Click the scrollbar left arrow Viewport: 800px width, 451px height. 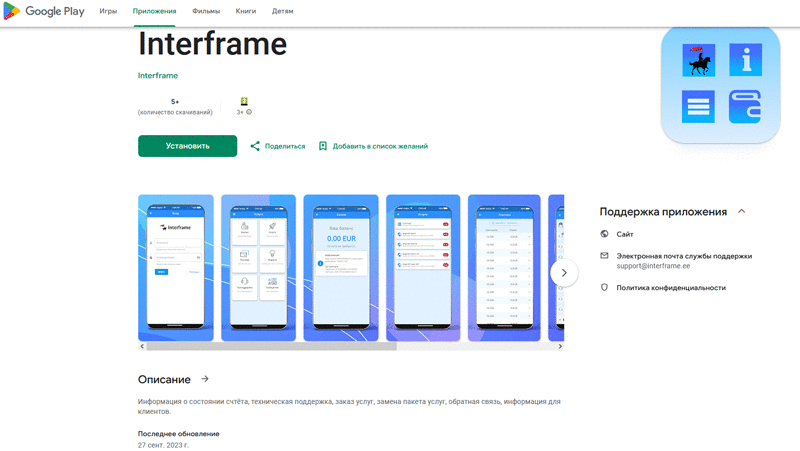click(142, 346)
